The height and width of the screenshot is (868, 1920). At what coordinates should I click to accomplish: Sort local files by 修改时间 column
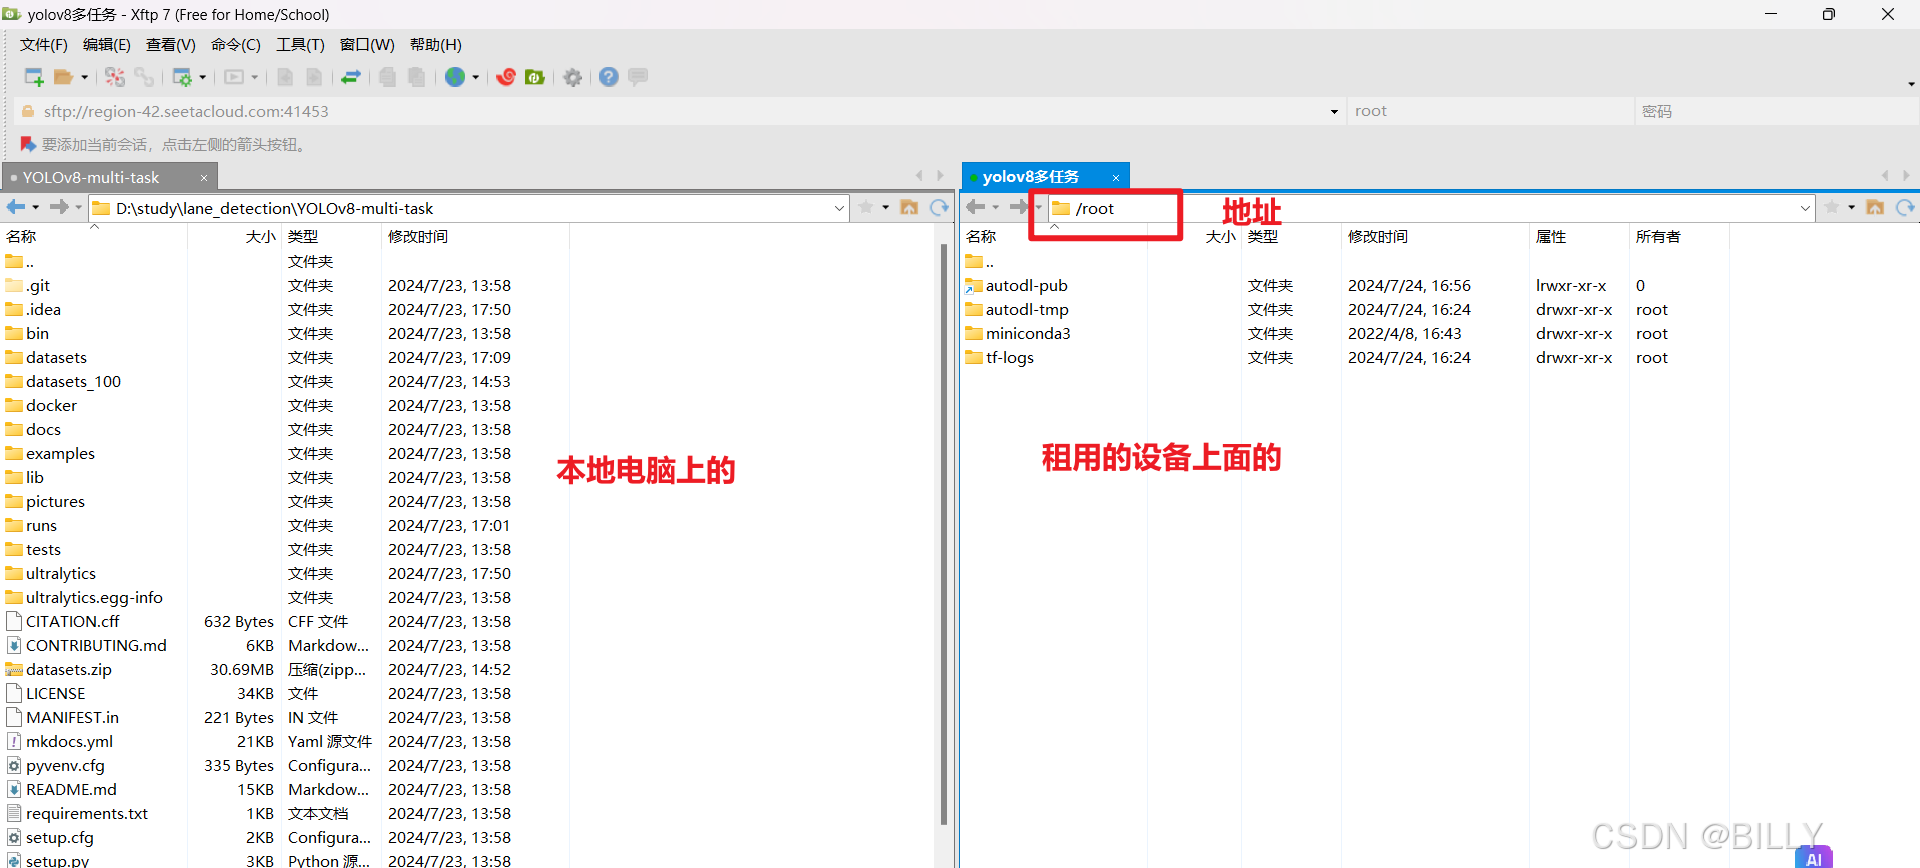point(475,236)
